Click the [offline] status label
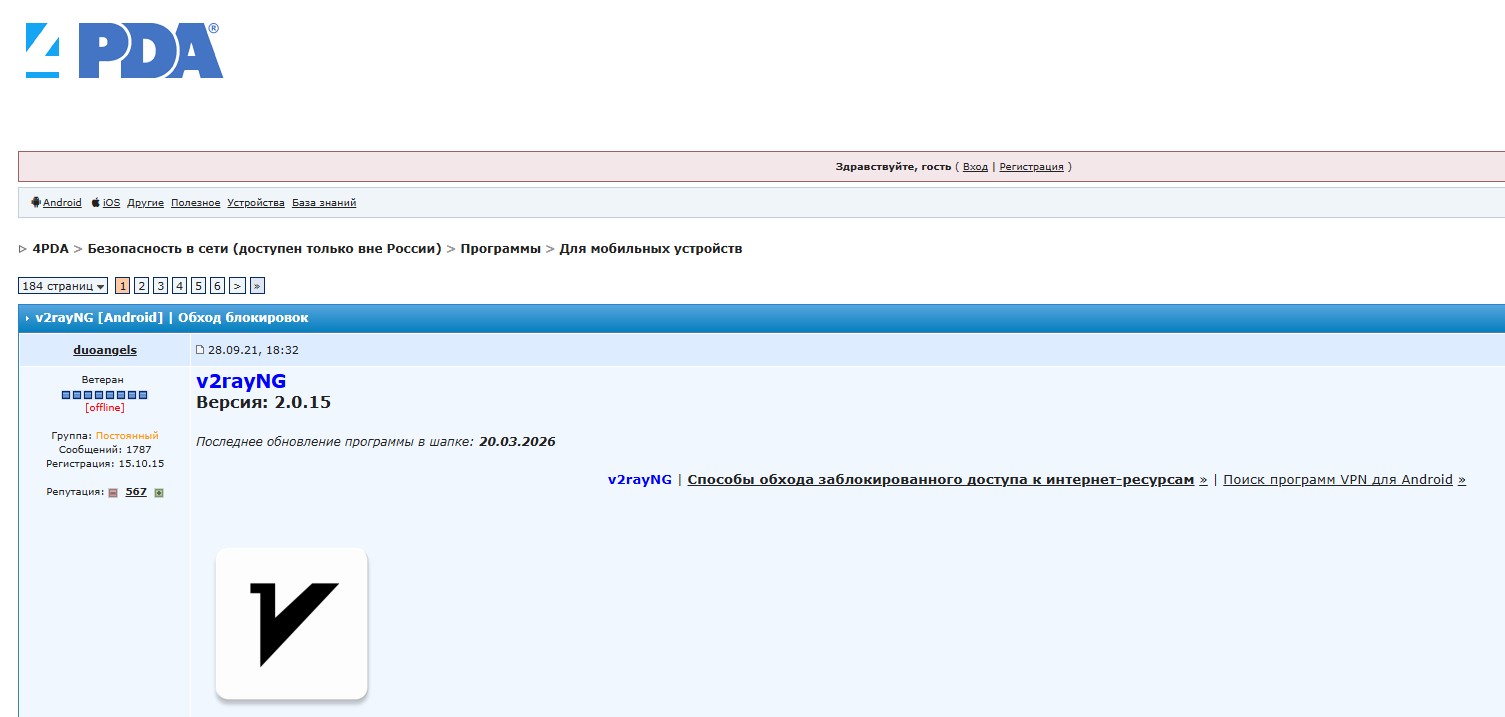Image resolution: width=1505 pixels, height=717 pixels. tap(105, 408)
